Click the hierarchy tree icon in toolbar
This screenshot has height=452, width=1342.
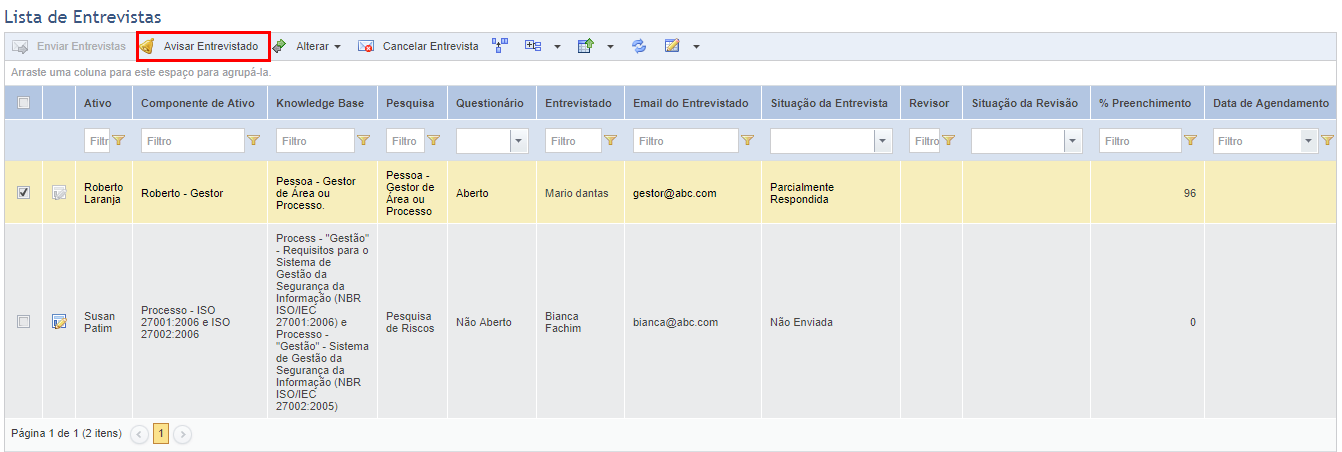(501, 45)
